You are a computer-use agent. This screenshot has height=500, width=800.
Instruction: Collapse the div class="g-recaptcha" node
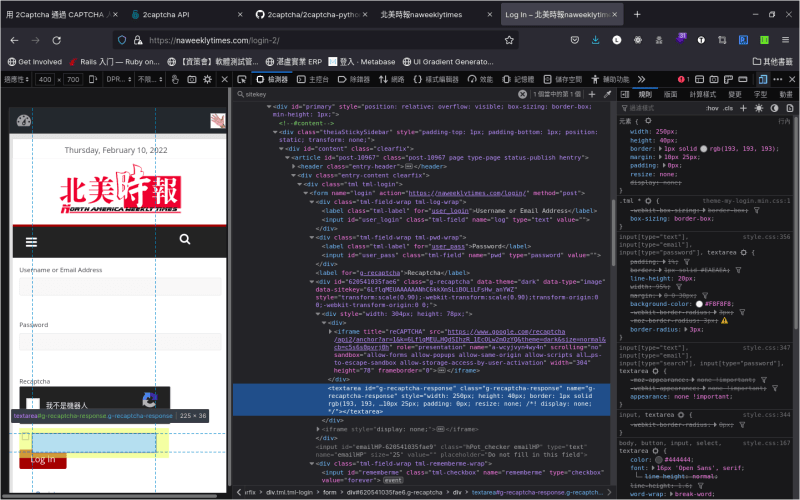[x=312, y=282]
